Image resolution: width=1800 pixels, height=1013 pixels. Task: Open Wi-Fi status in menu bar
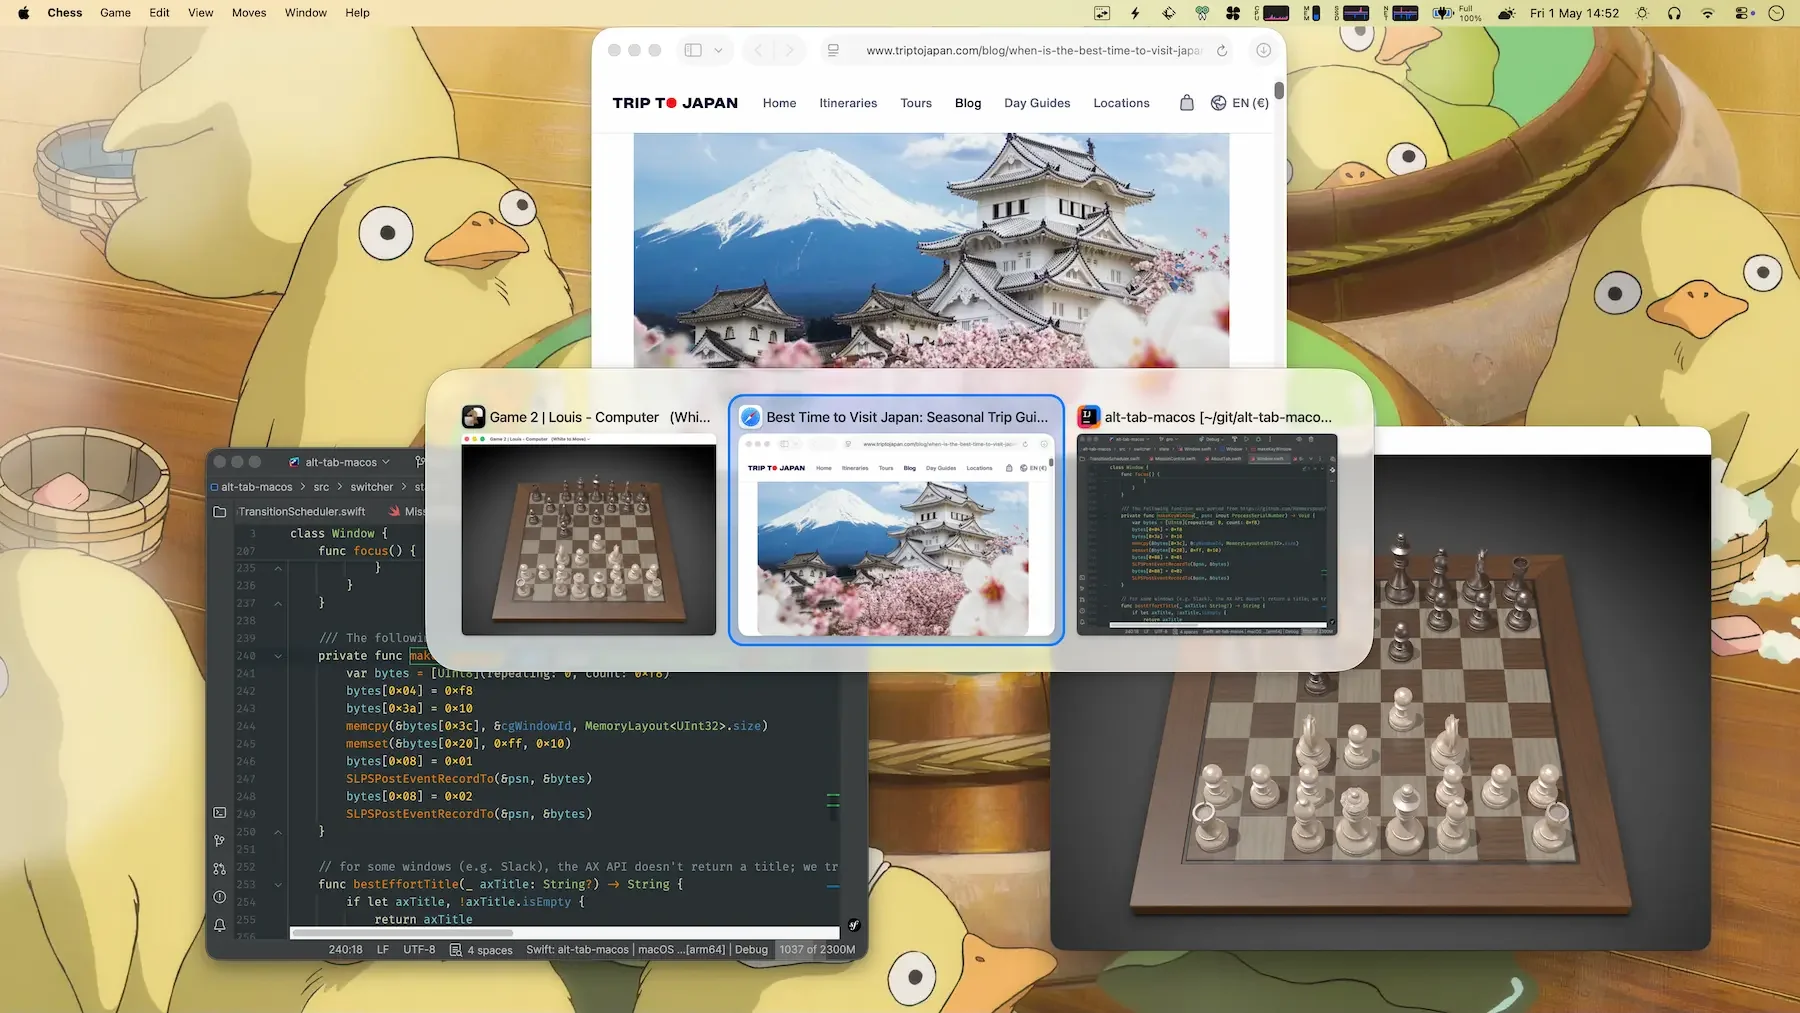click(x=1708, y=13)
